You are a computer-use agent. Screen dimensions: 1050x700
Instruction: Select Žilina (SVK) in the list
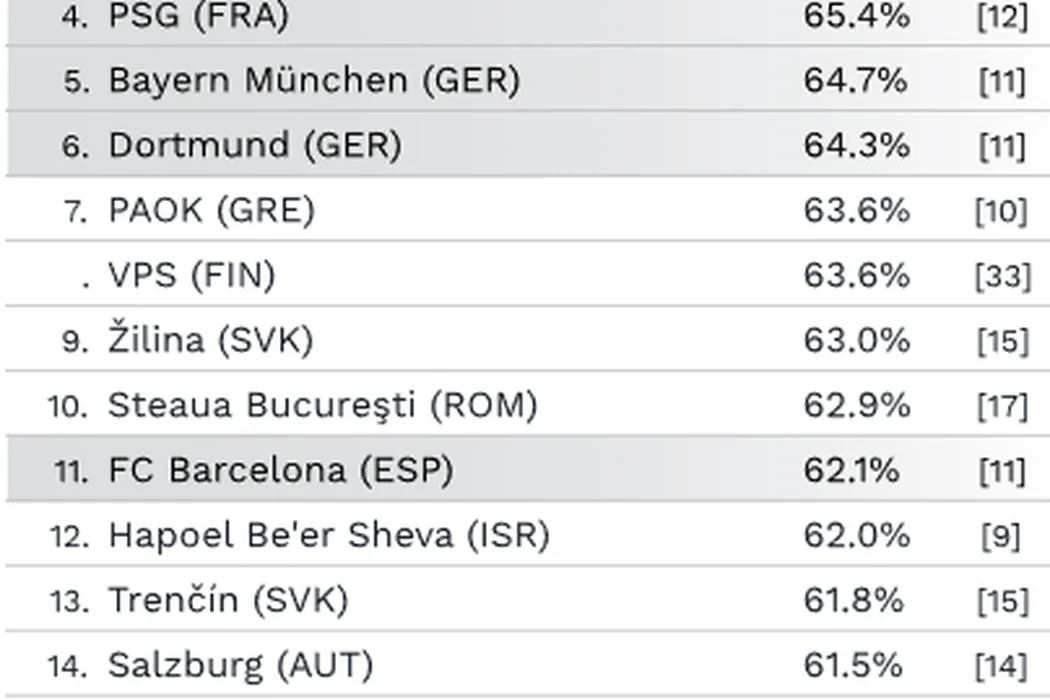(210, 340)
